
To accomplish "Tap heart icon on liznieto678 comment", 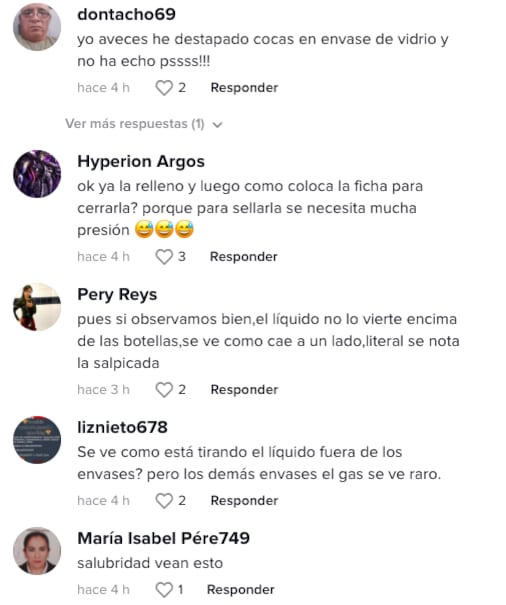I will [x=164, y=501].
